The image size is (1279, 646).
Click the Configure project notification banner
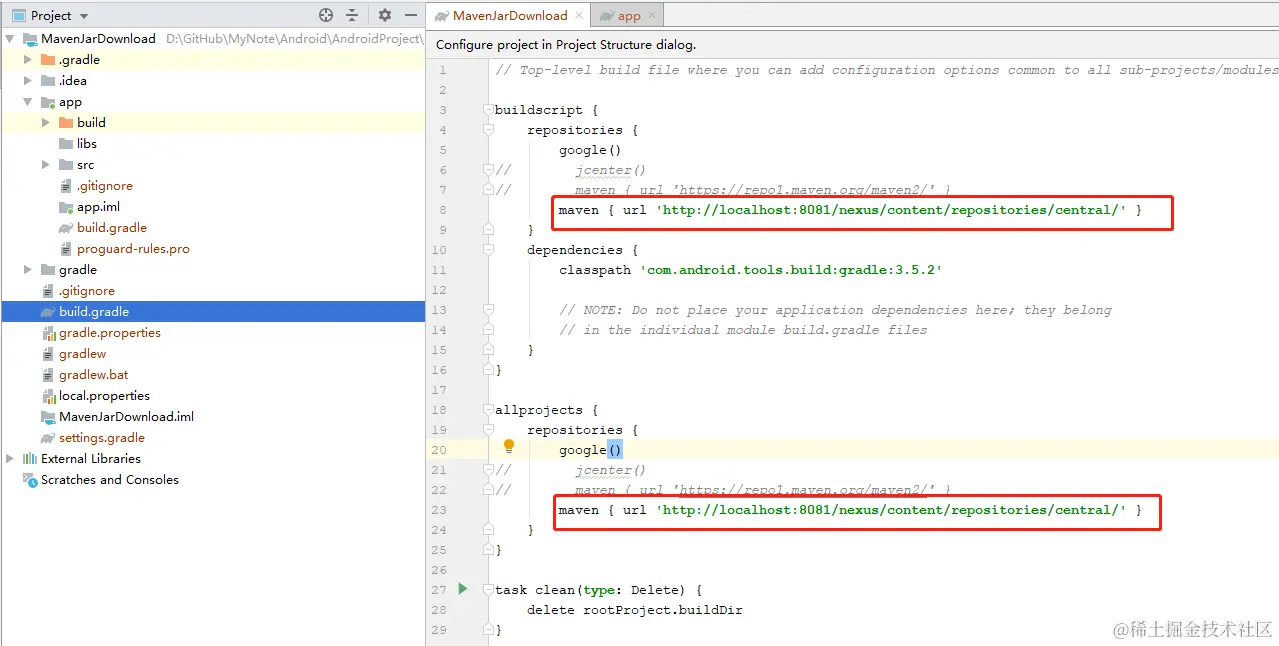pos(853,44)
